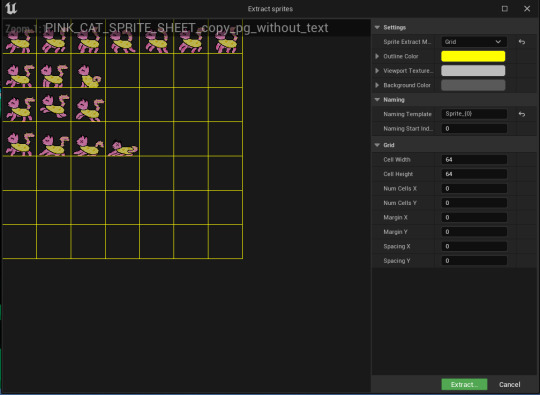Focus the Cell Width input field
The image size is (540, 395).
[474, 160]
